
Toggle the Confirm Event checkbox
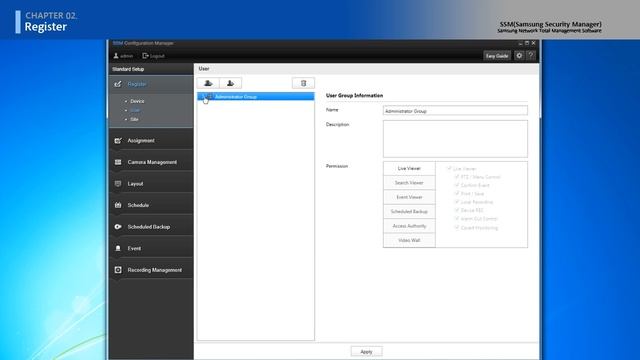point(457,185)
